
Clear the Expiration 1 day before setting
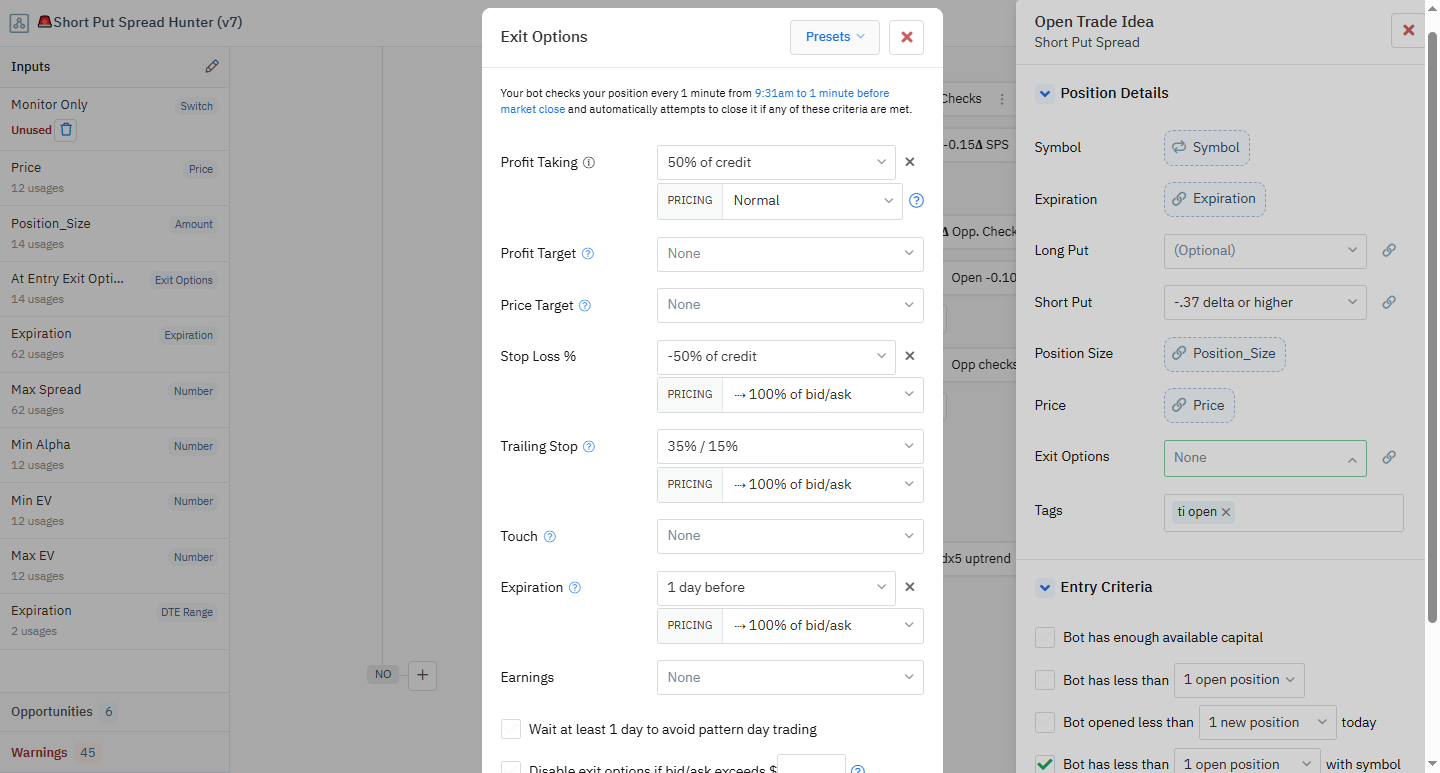coord(910,587)
